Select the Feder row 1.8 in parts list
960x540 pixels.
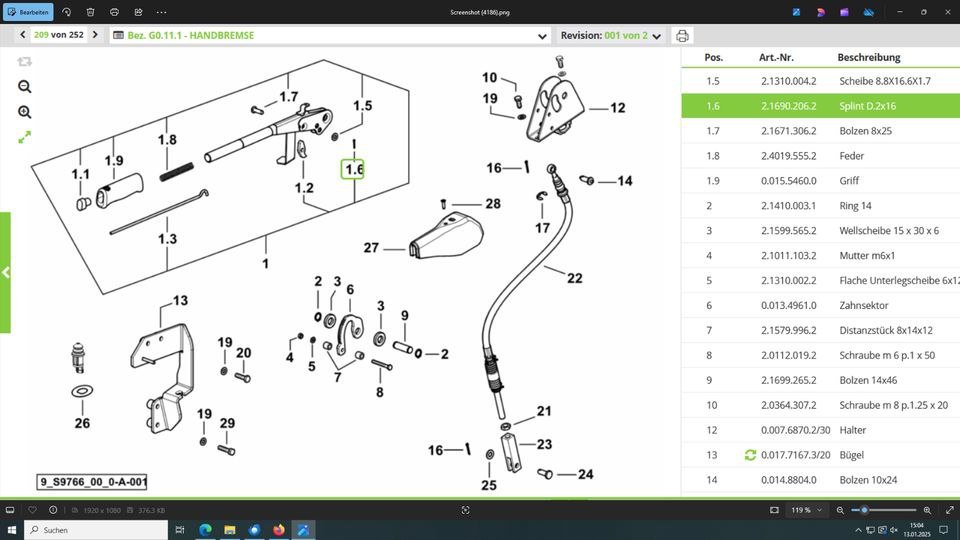(820, 156)
